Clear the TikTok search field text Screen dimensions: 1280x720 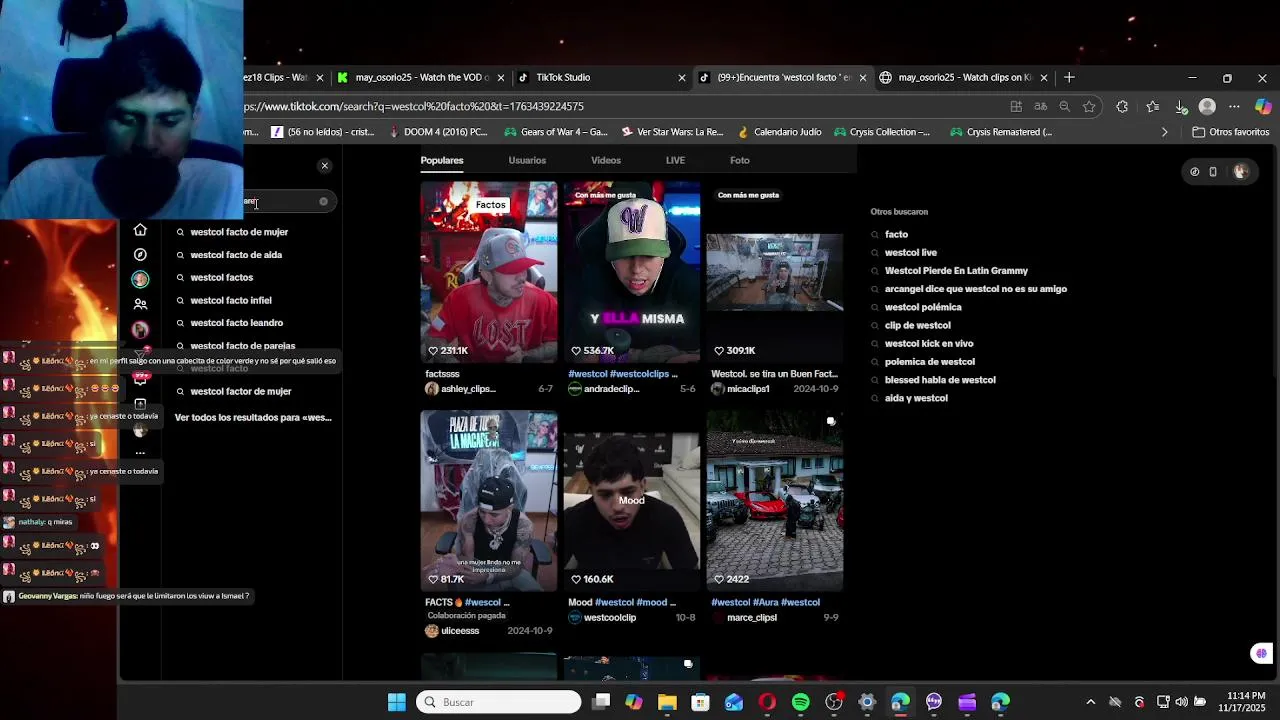click(323, 202)
